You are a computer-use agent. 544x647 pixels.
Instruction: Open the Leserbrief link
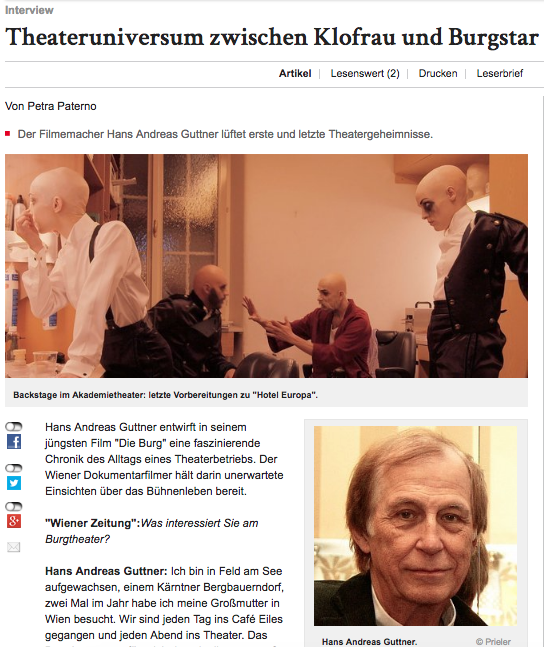[499, 73]
